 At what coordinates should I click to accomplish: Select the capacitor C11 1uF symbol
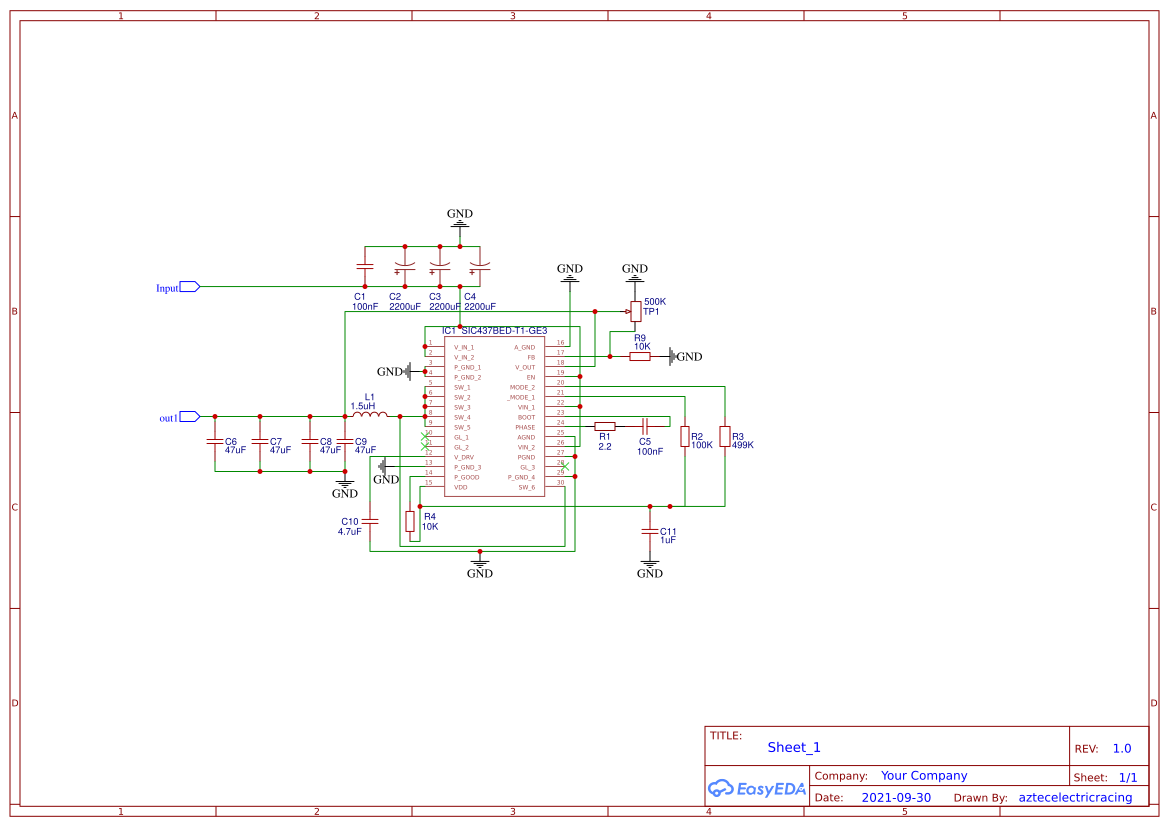(650, 532)
